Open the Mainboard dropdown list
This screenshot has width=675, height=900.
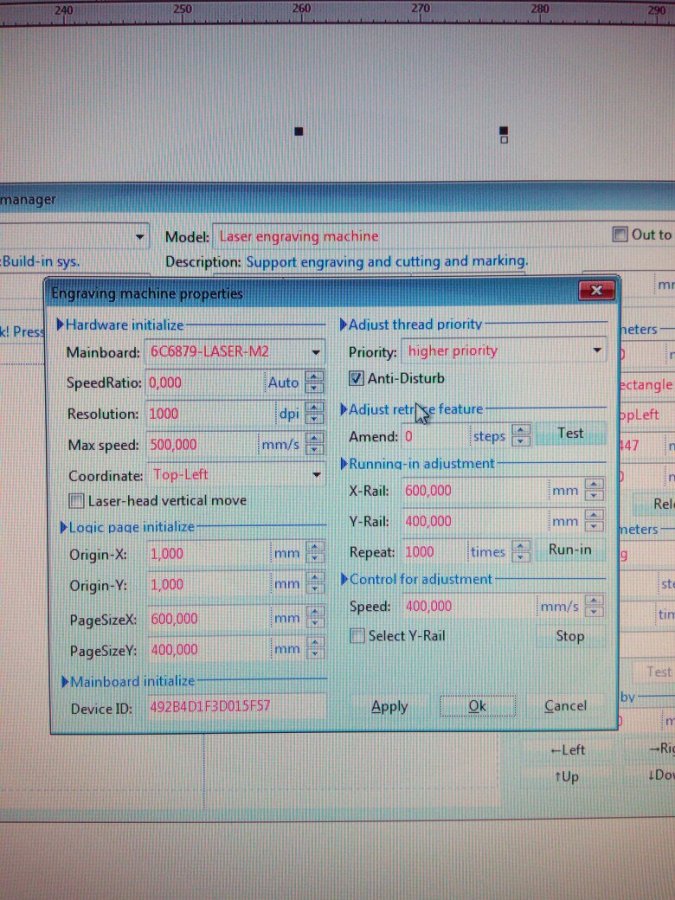coord(316,352)
